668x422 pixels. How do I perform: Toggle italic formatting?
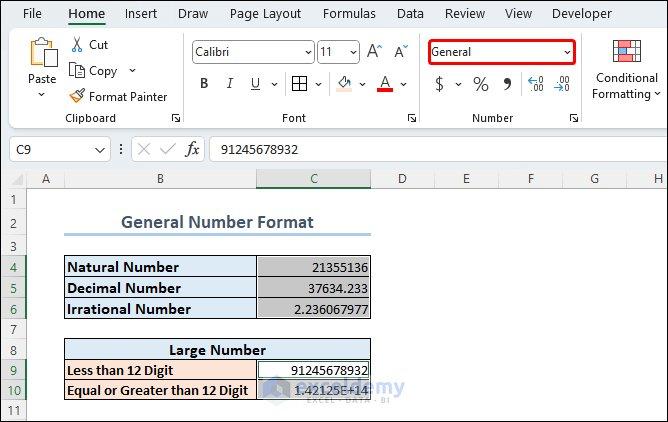click(230, 83)
